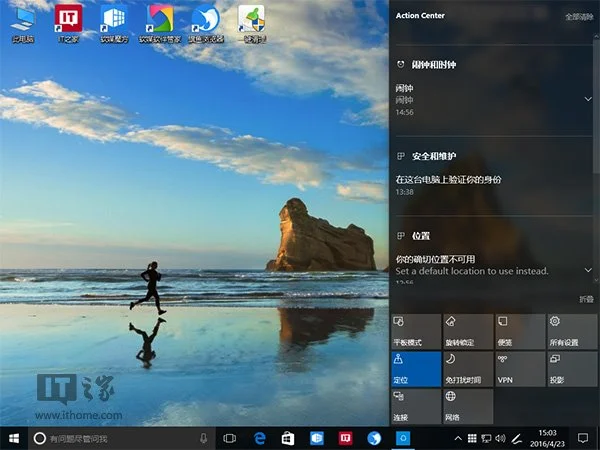Toggle the 旋转锁定 (rotation lock) tile
This screenshot has width=600, height=450.
pos(467,331)
